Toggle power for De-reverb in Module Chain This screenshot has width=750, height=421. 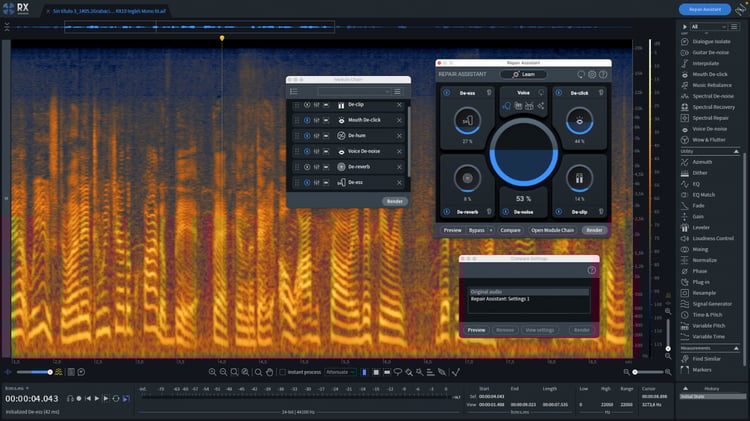pyautogui.click(x=307, y=167)
